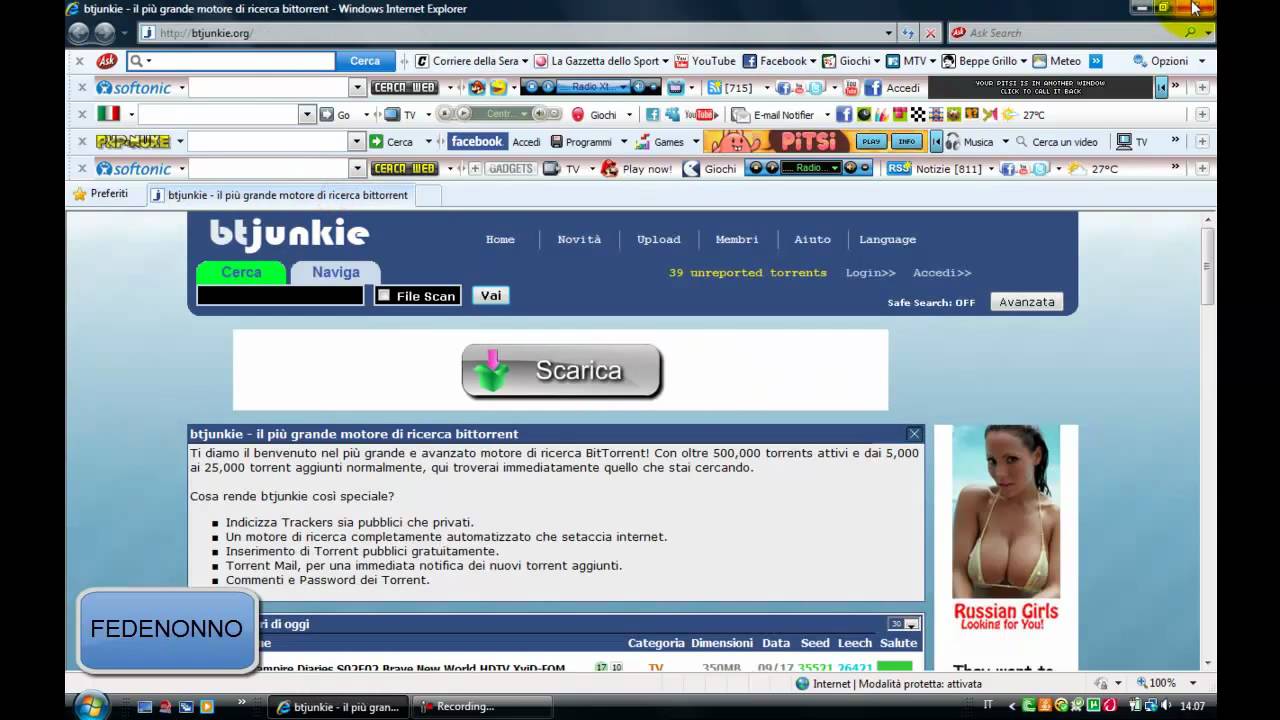Click the page vertical scrollbar thumb
The height and width of the screenshot is (720, 1280).
(x=1208, y=266)
